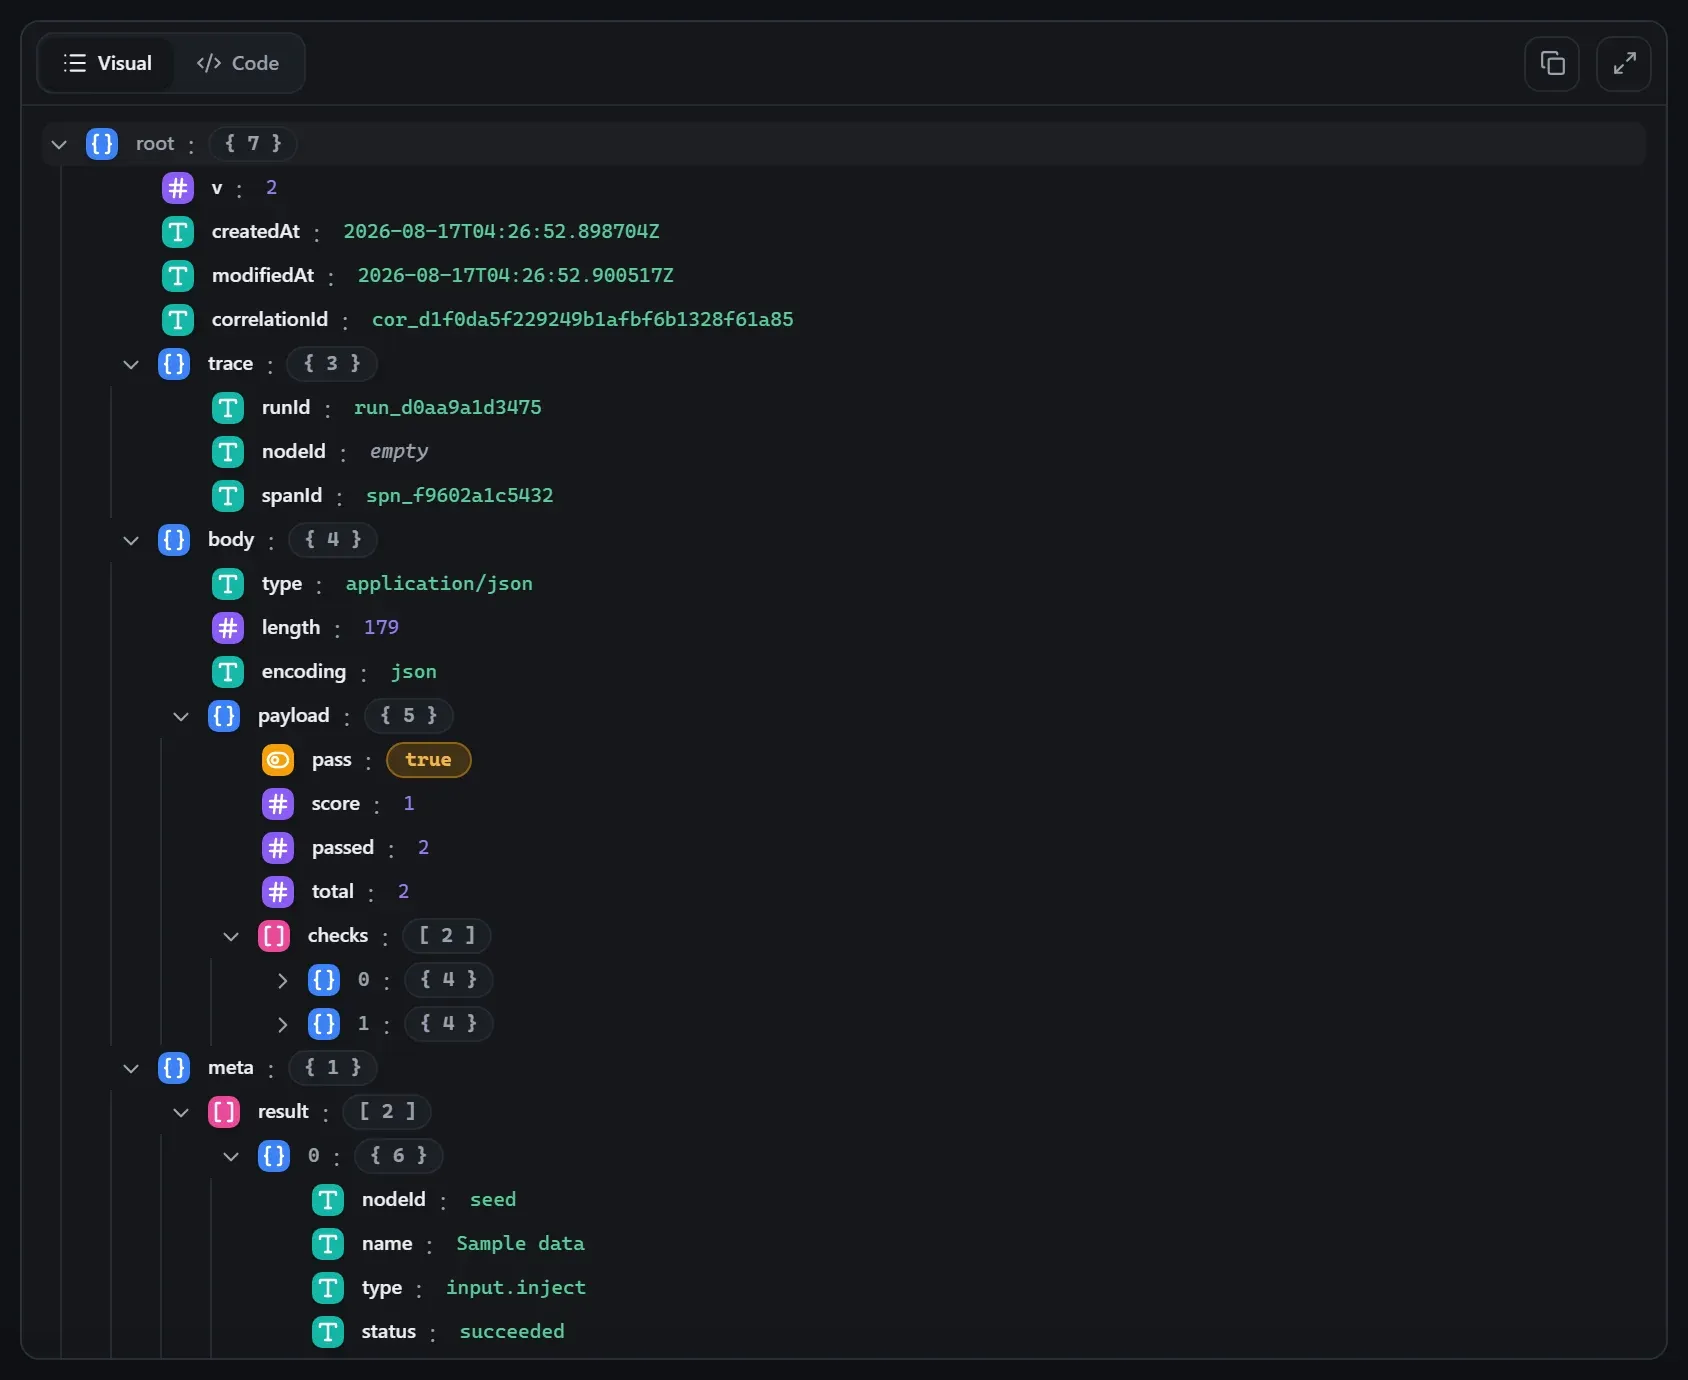The width and height of the screenshot is (1688, 1380).
Task: Click the result item 0 badge { 6 }
Action: tap(398, 1156)
